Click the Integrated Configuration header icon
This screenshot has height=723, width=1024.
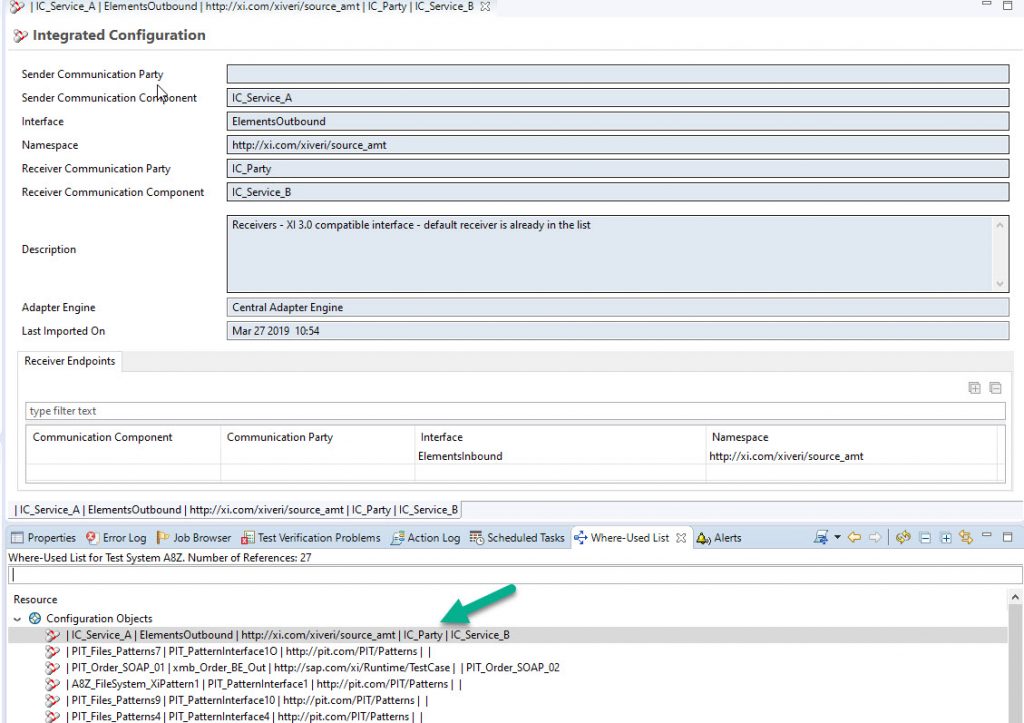pyautogui.click(x=20, y=35)
